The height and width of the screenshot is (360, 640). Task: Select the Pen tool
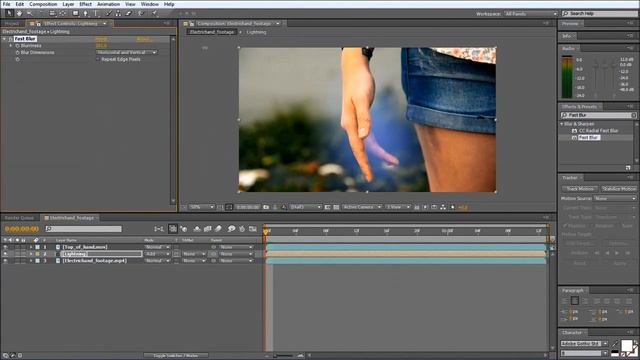(86, 13)
